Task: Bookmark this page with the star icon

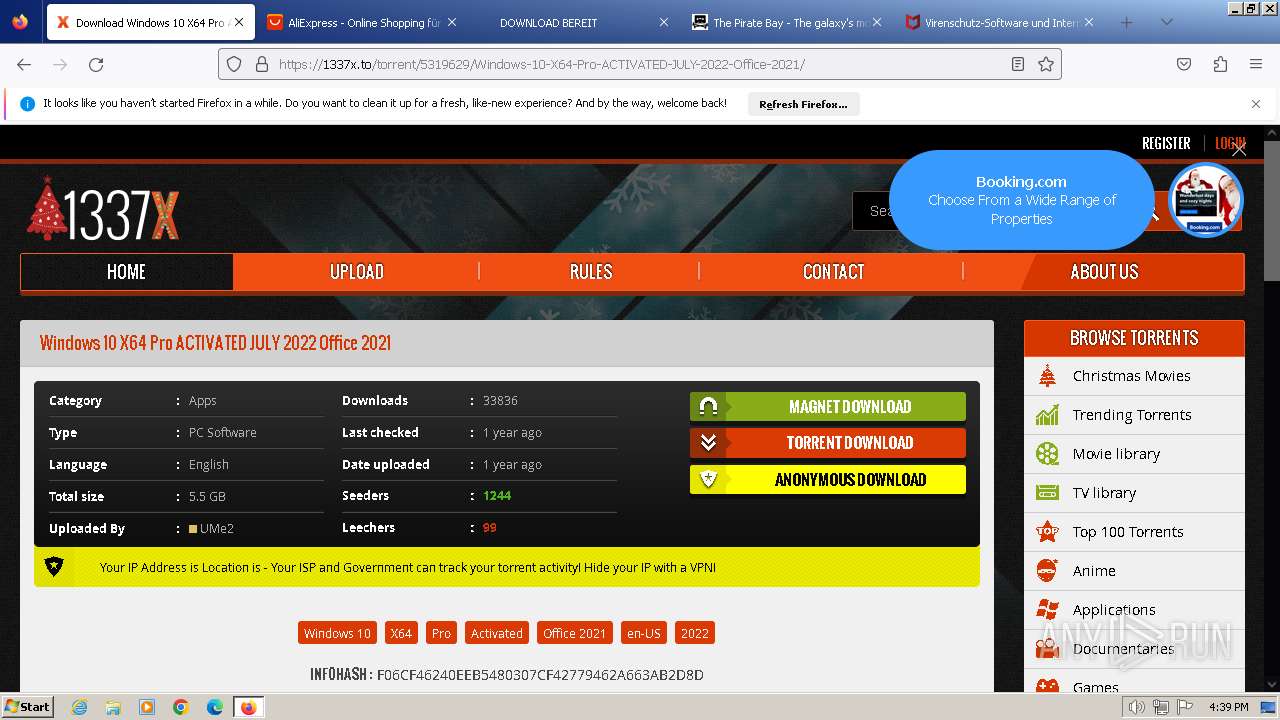Action: pos(1046,64)
